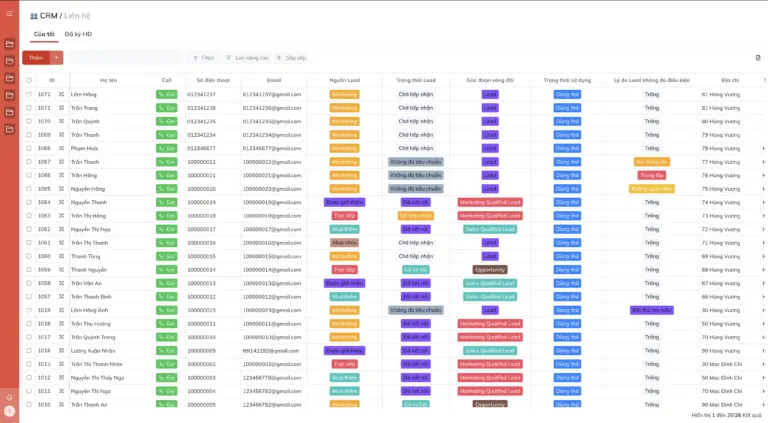Viewport: 768px width, 423px height.
Task: Select the checkbox for row ID 1070
Action: pyautogui.click(x=29, y=121)
